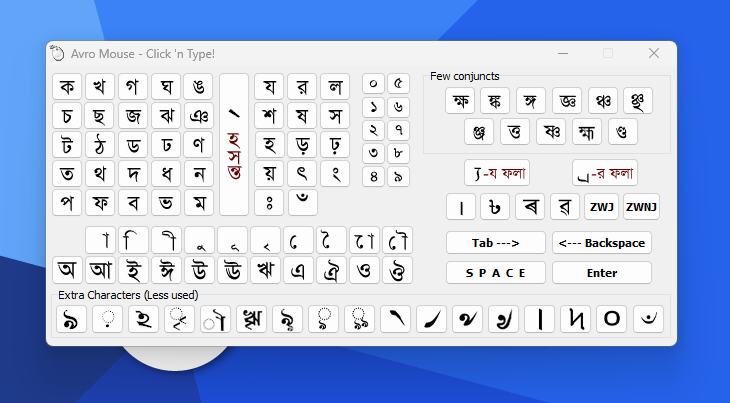Image resolution: width=730 pixels, height=403 pixels.
Task: Click the চ consonant key
Action: 67,115
